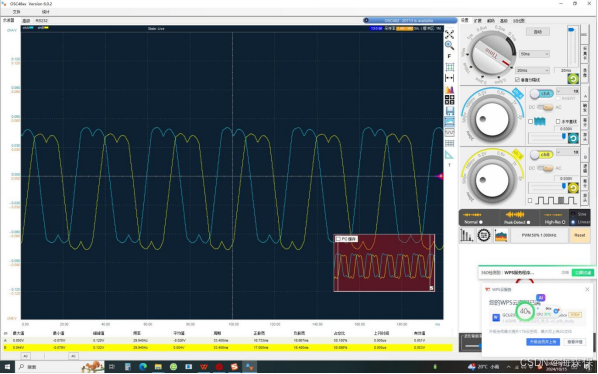Click the four-squares layout icon
Image resolution: width=598 pixels, height=374 pixels.
click(450, 100)
